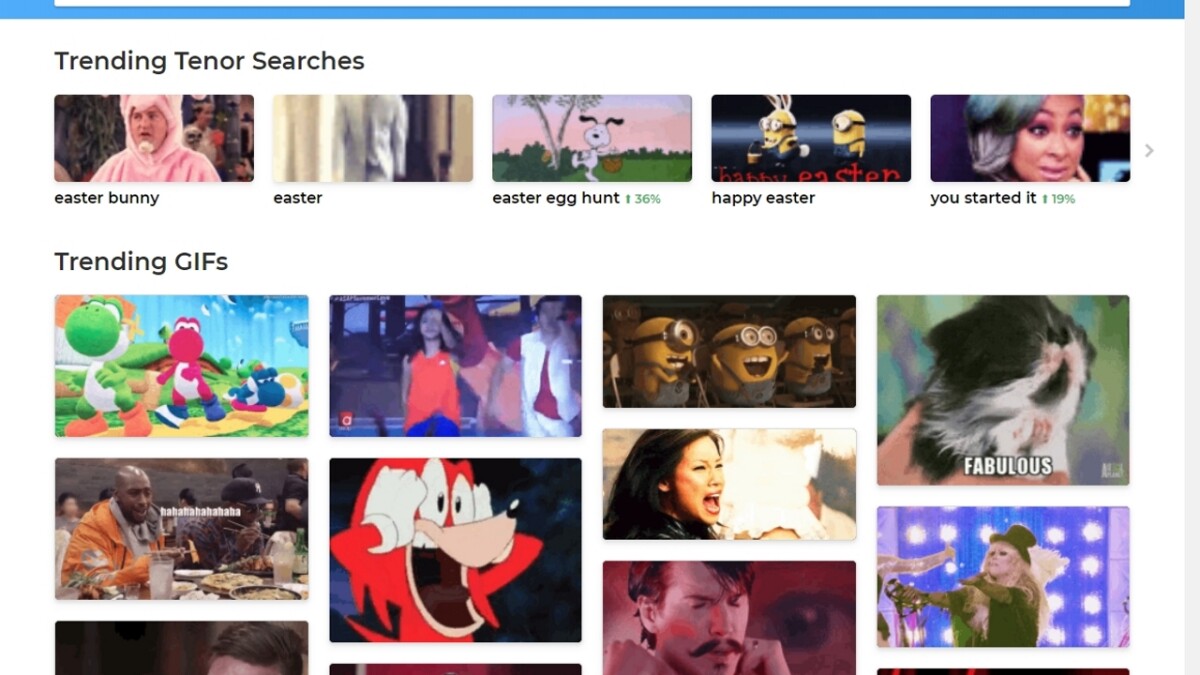Click the 'happy easter' text label
Image resolution: width=1200 pixels, height=675 pixels.
(763, 198)
